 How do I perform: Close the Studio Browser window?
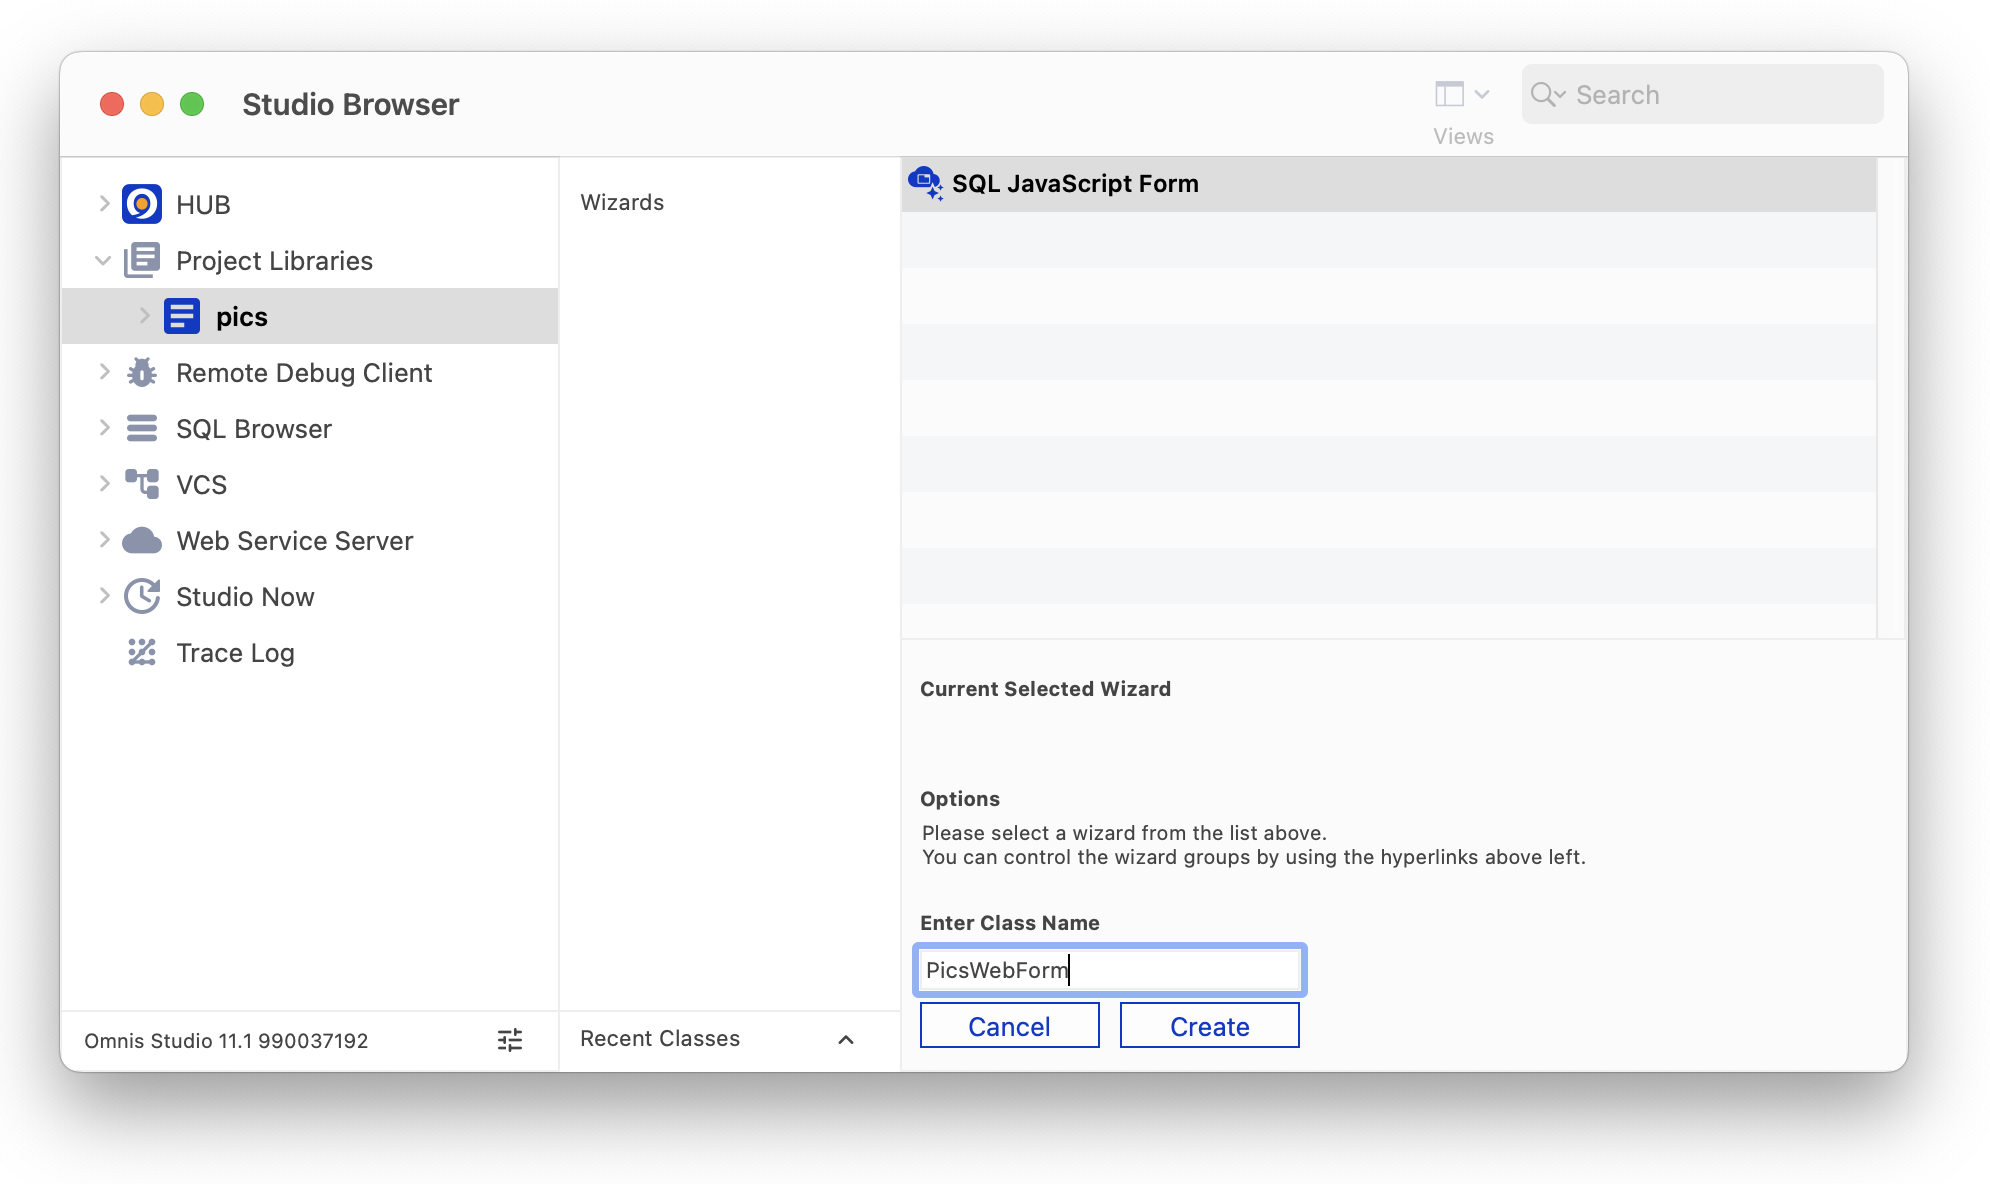[112, 104]
